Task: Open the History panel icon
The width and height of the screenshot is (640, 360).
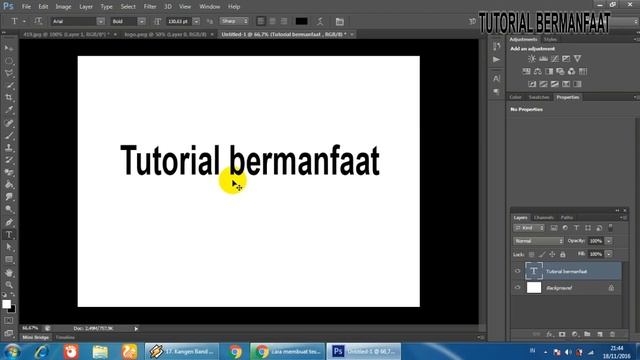Action: click(x=496, y=46)
